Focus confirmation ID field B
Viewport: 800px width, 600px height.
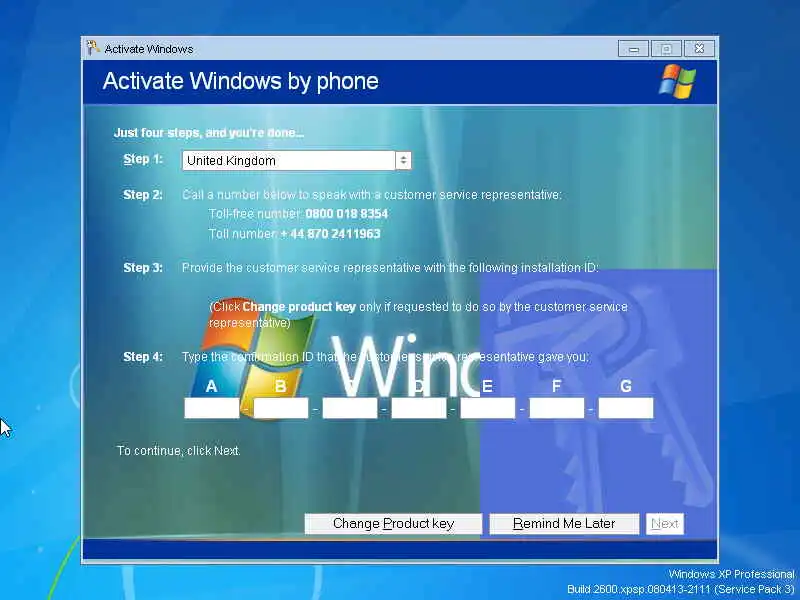tap(281, 408)
